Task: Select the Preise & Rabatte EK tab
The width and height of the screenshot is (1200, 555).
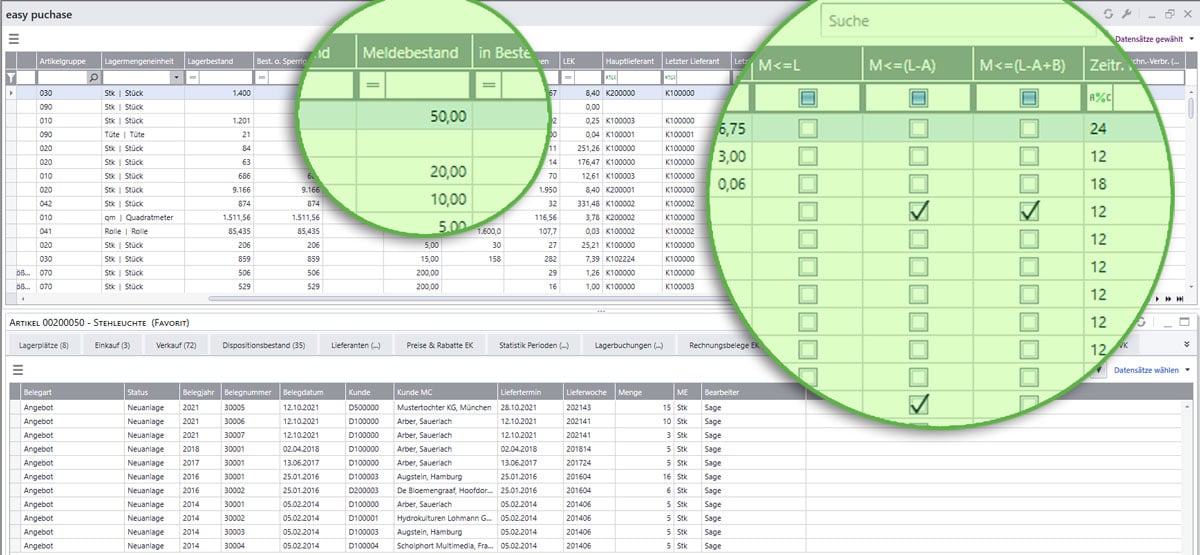Action: click(x=441, y=344)
